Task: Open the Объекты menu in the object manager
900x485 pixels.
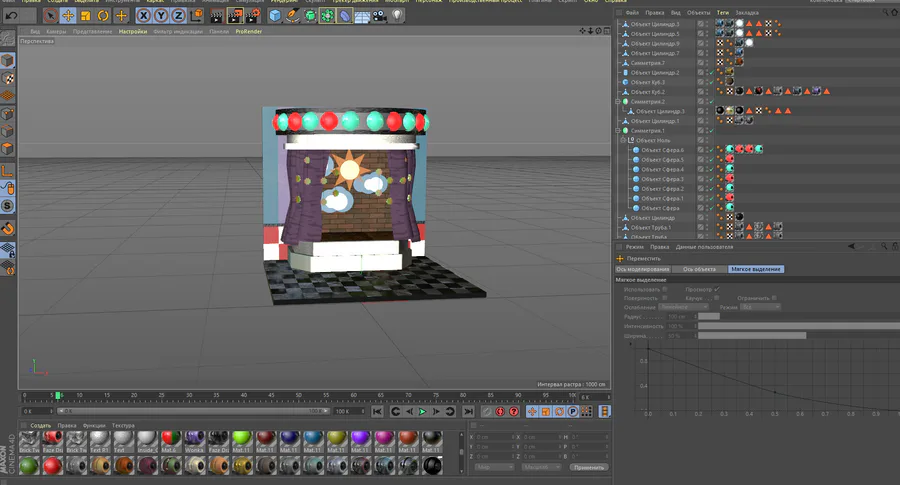Action: point(698,13)
